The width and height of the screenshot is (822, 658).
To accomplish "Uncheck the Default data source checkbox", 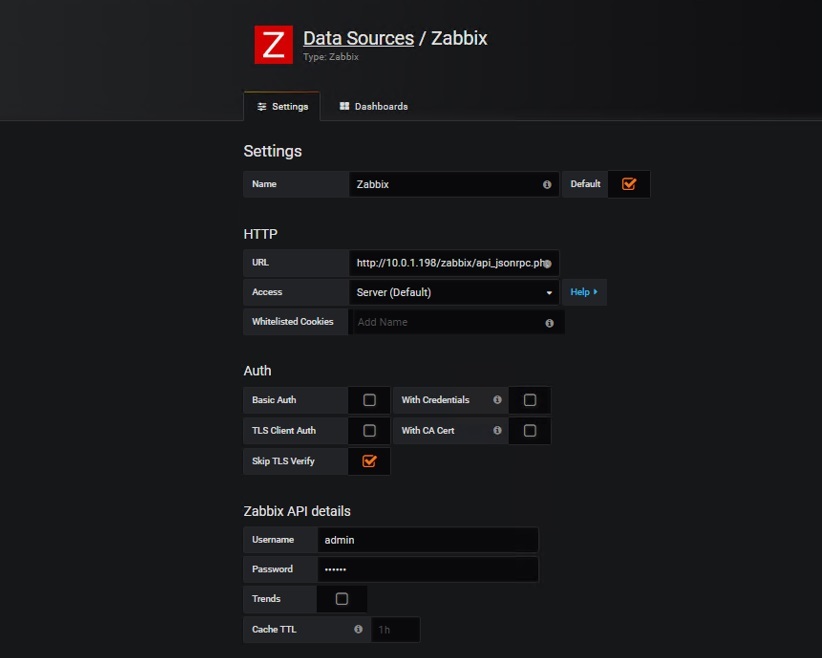I will click(629, 184).
